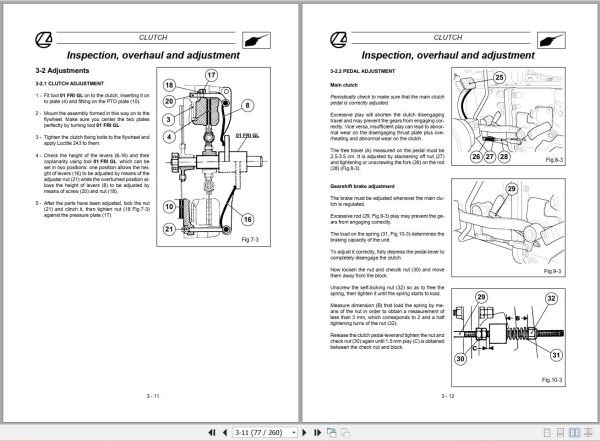The width and height of the screenshot is (600, 441).
Task: Open the page number dropdown arrow
Action: (294, 433)
